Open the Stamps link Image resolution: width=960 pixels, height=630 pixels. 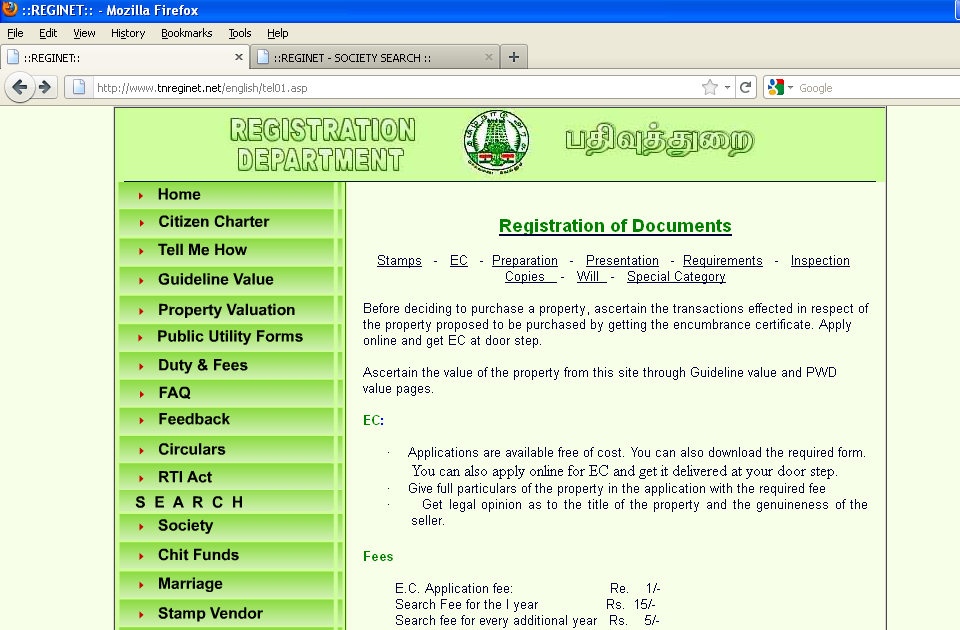399,261
